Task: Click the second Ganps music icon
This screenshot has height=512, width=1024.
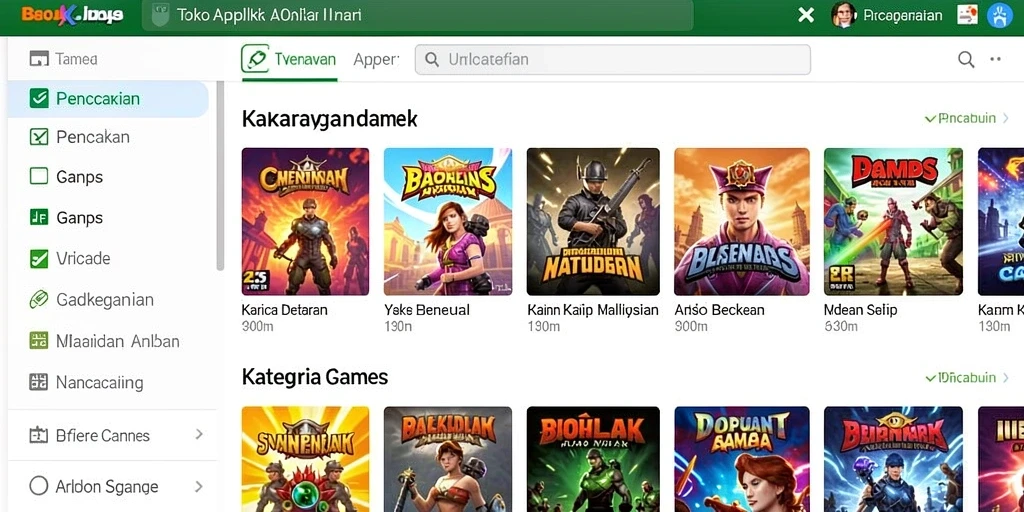Action: coord(39,217)
